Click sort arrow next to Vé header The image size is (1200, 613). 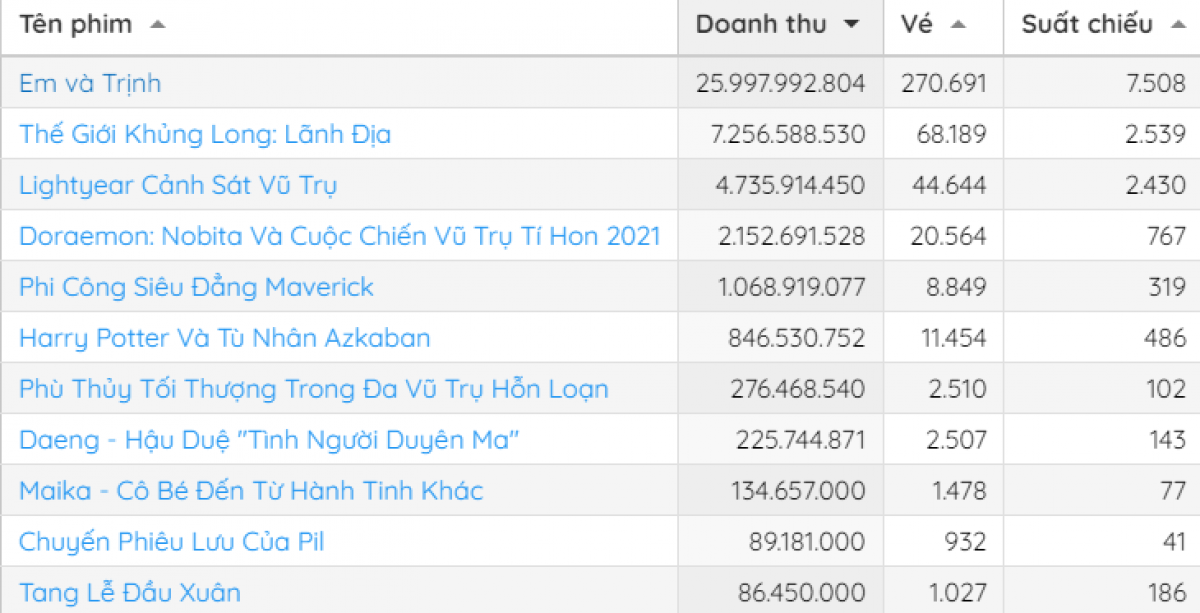[958, 25]
